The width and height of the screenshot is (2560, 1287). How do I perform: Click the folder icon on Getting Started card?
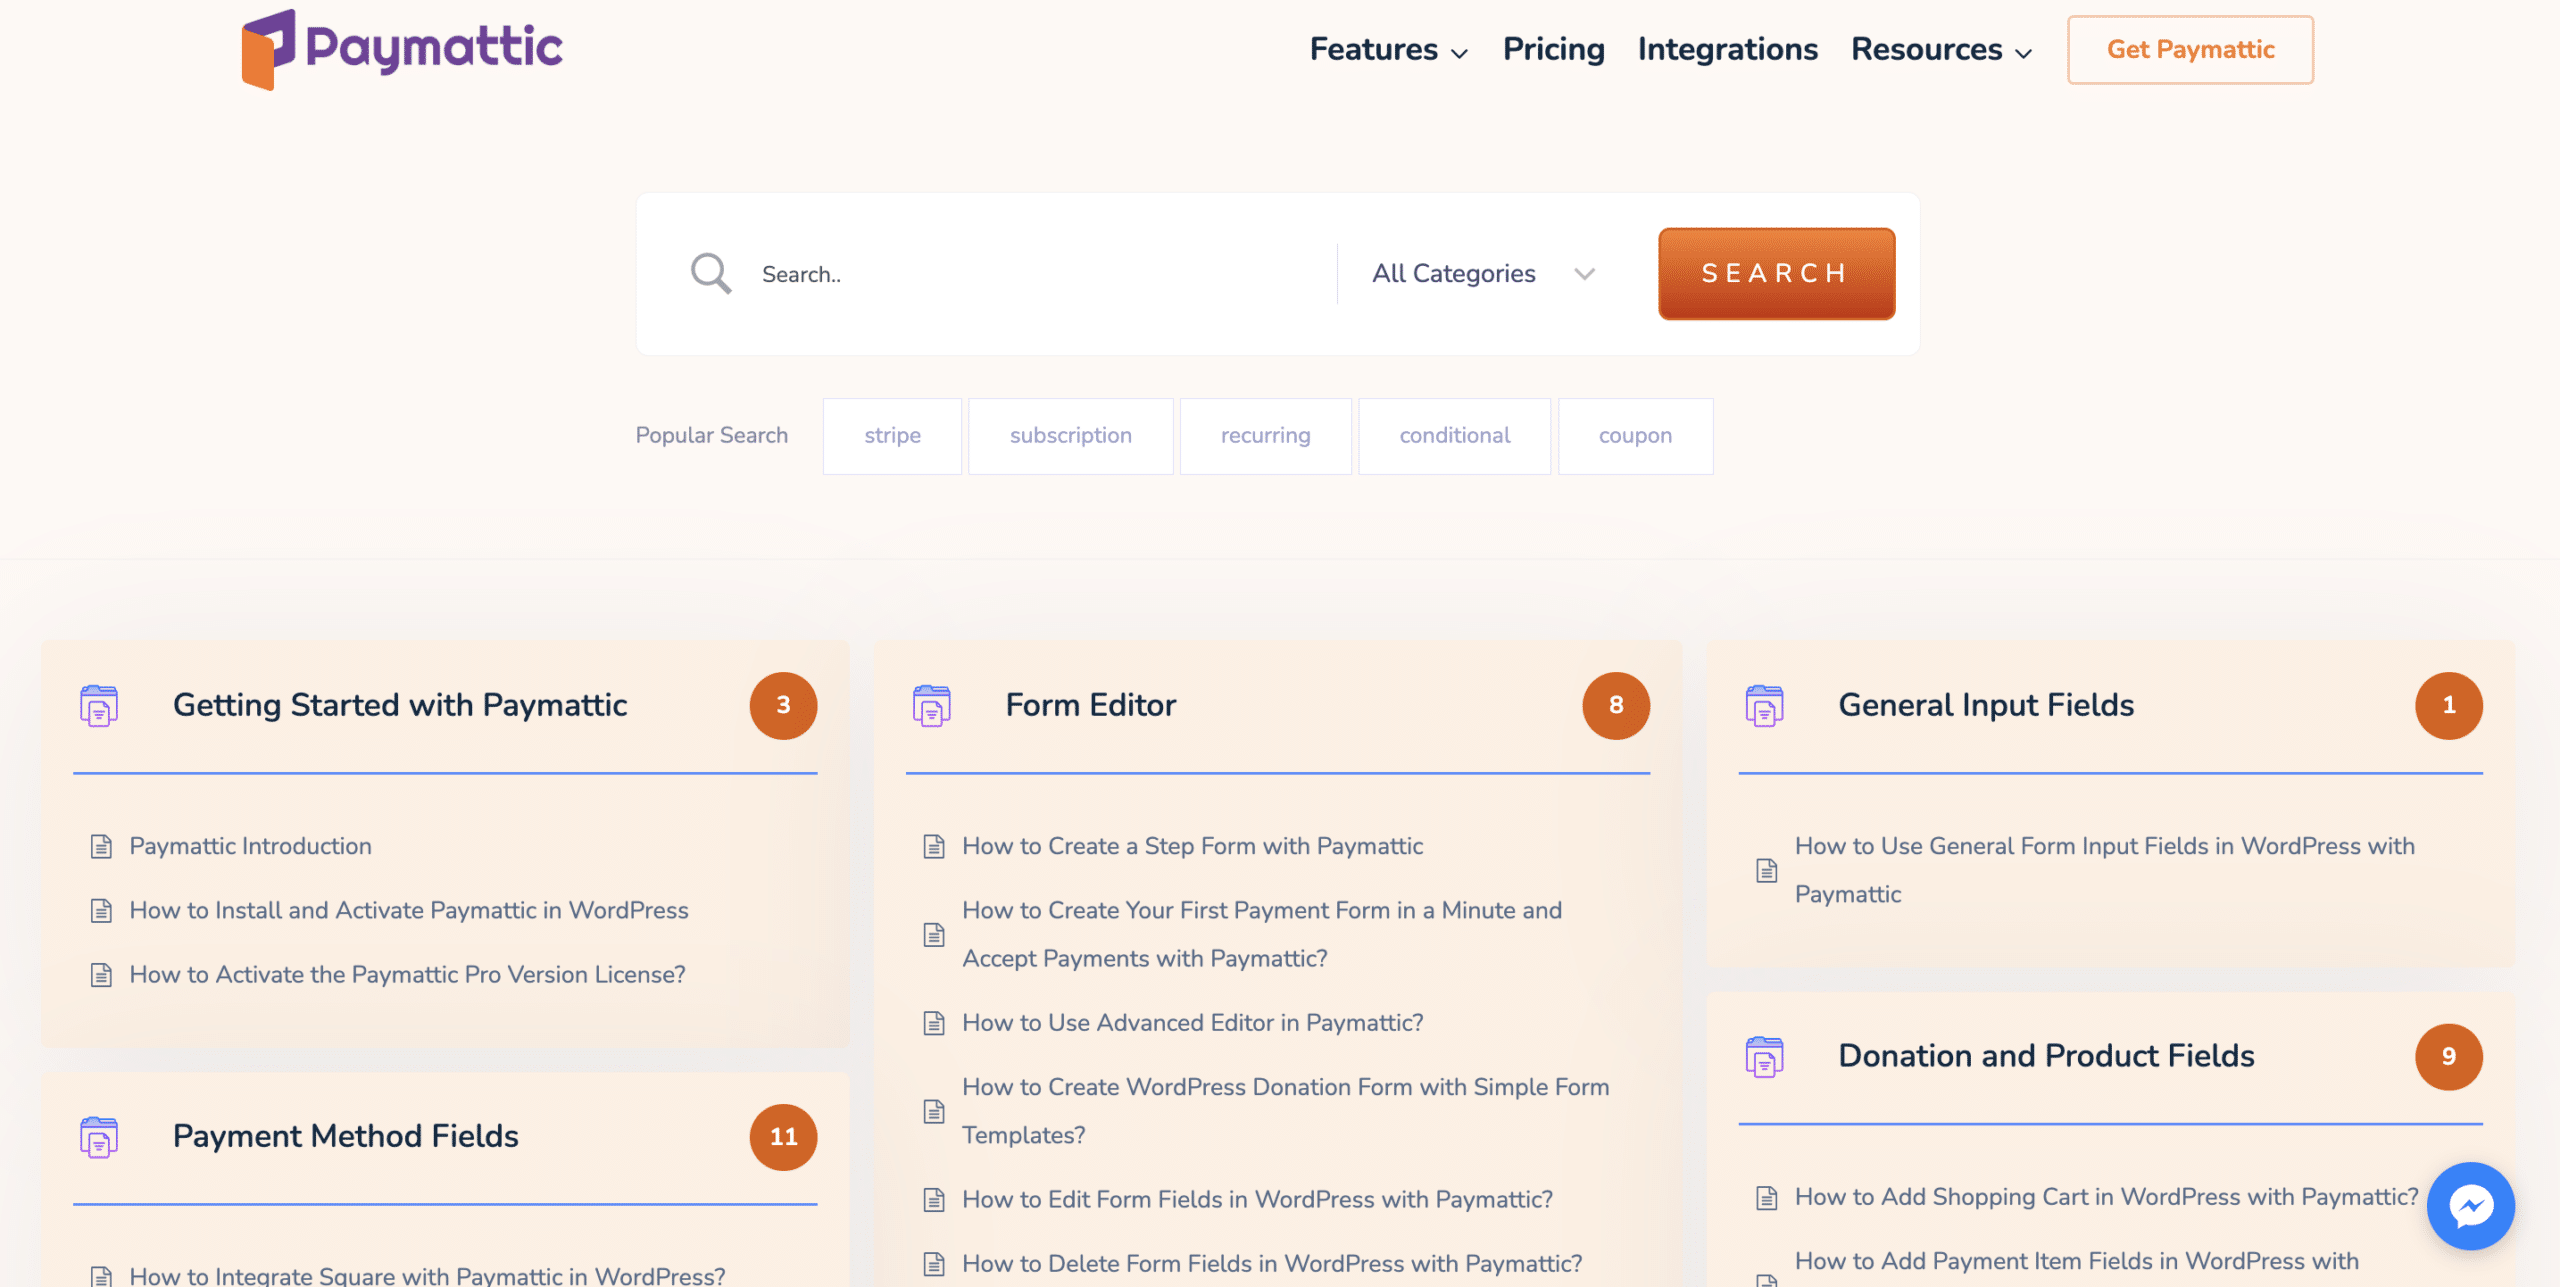click(x=98, y=705)
